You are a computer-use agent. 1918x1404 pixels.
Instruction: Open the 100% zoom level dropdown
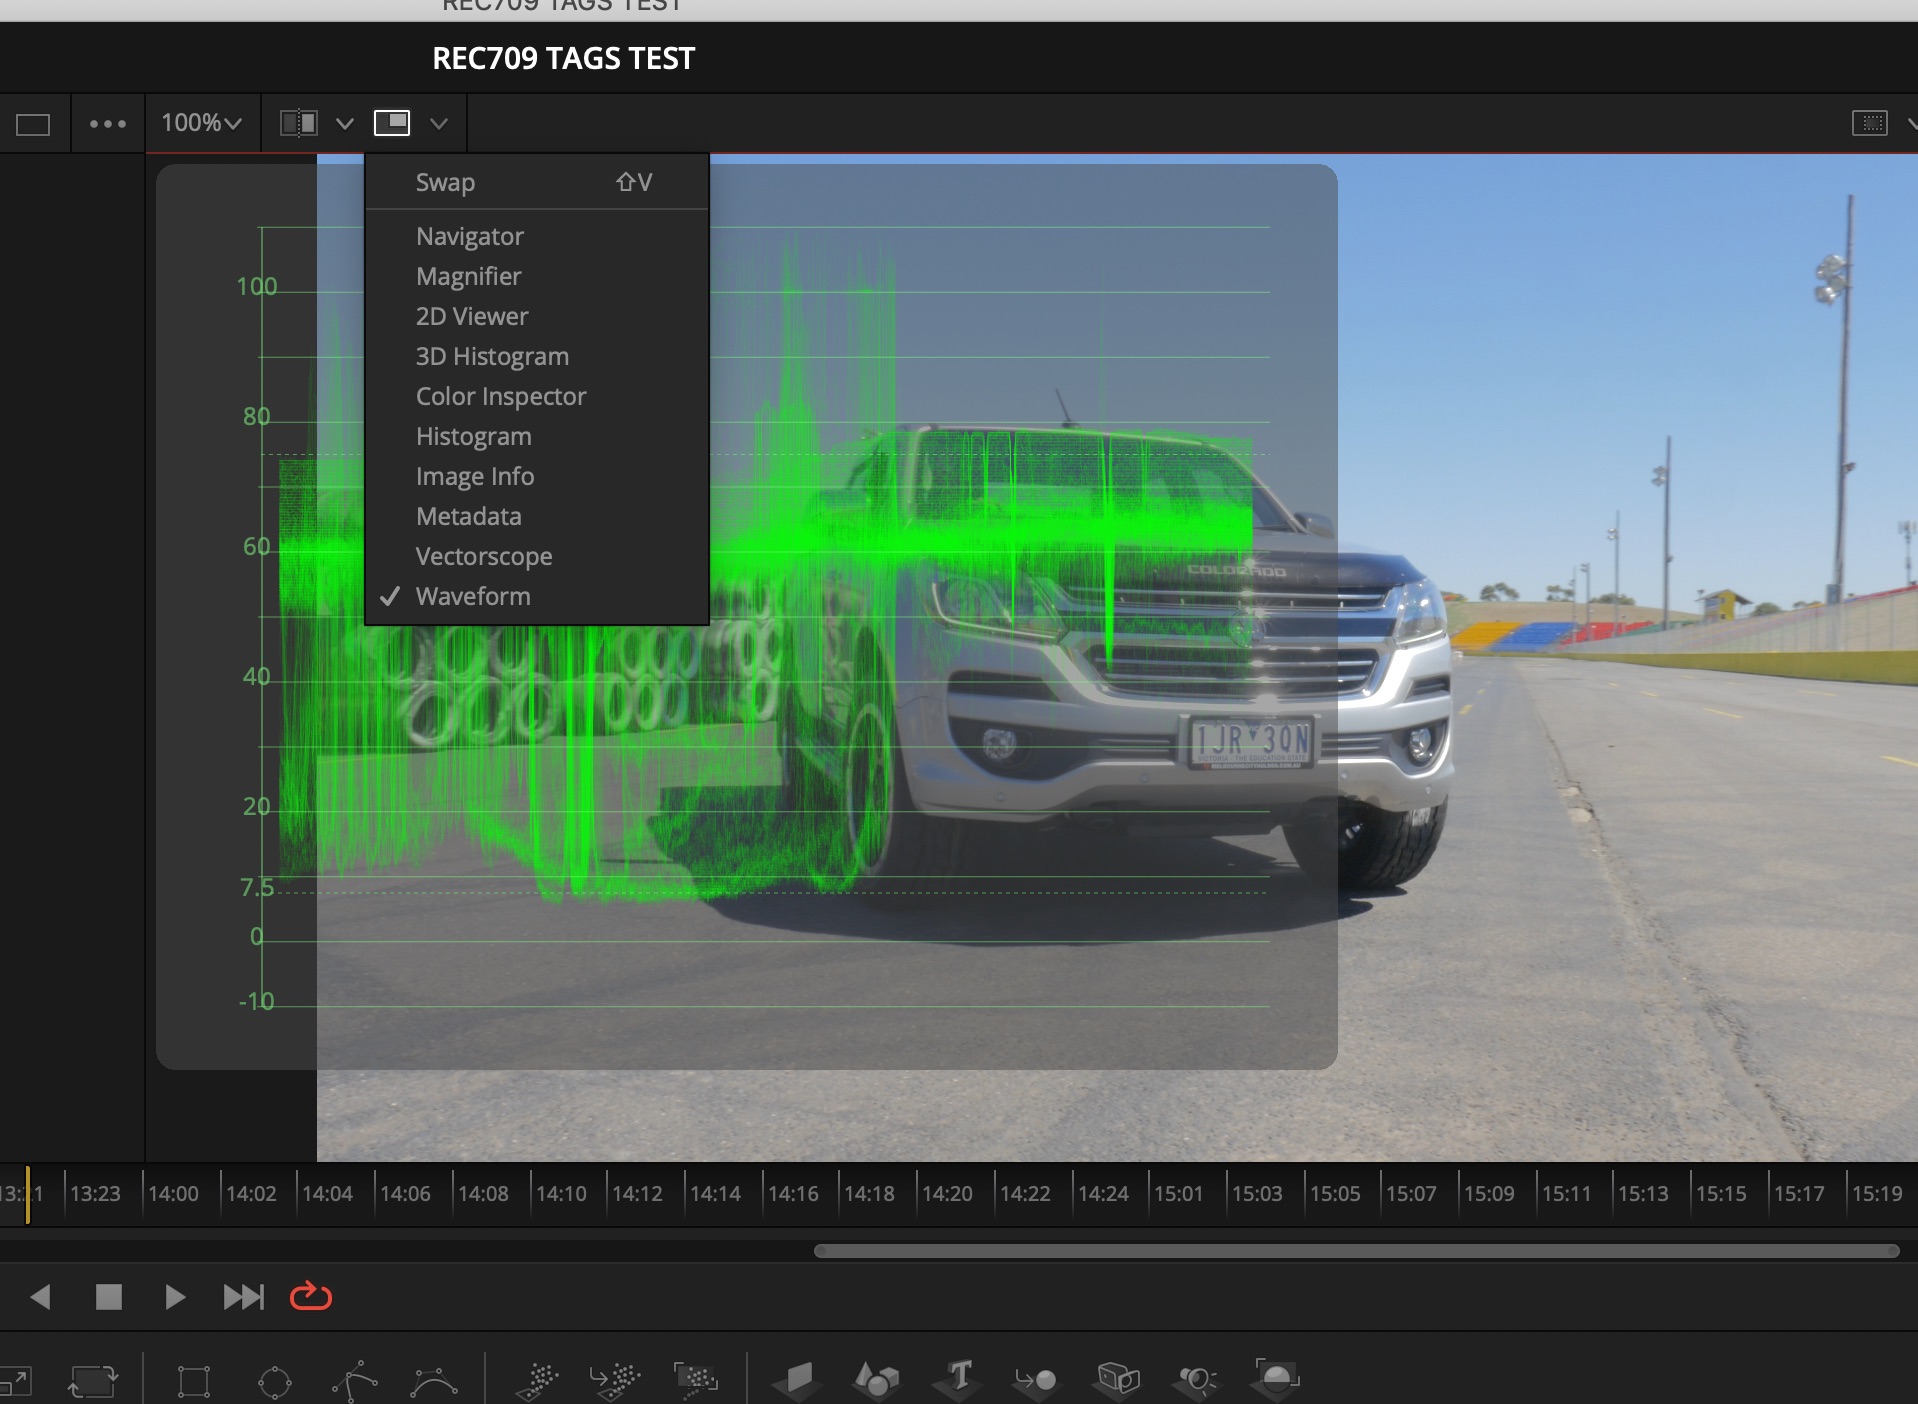203,123
